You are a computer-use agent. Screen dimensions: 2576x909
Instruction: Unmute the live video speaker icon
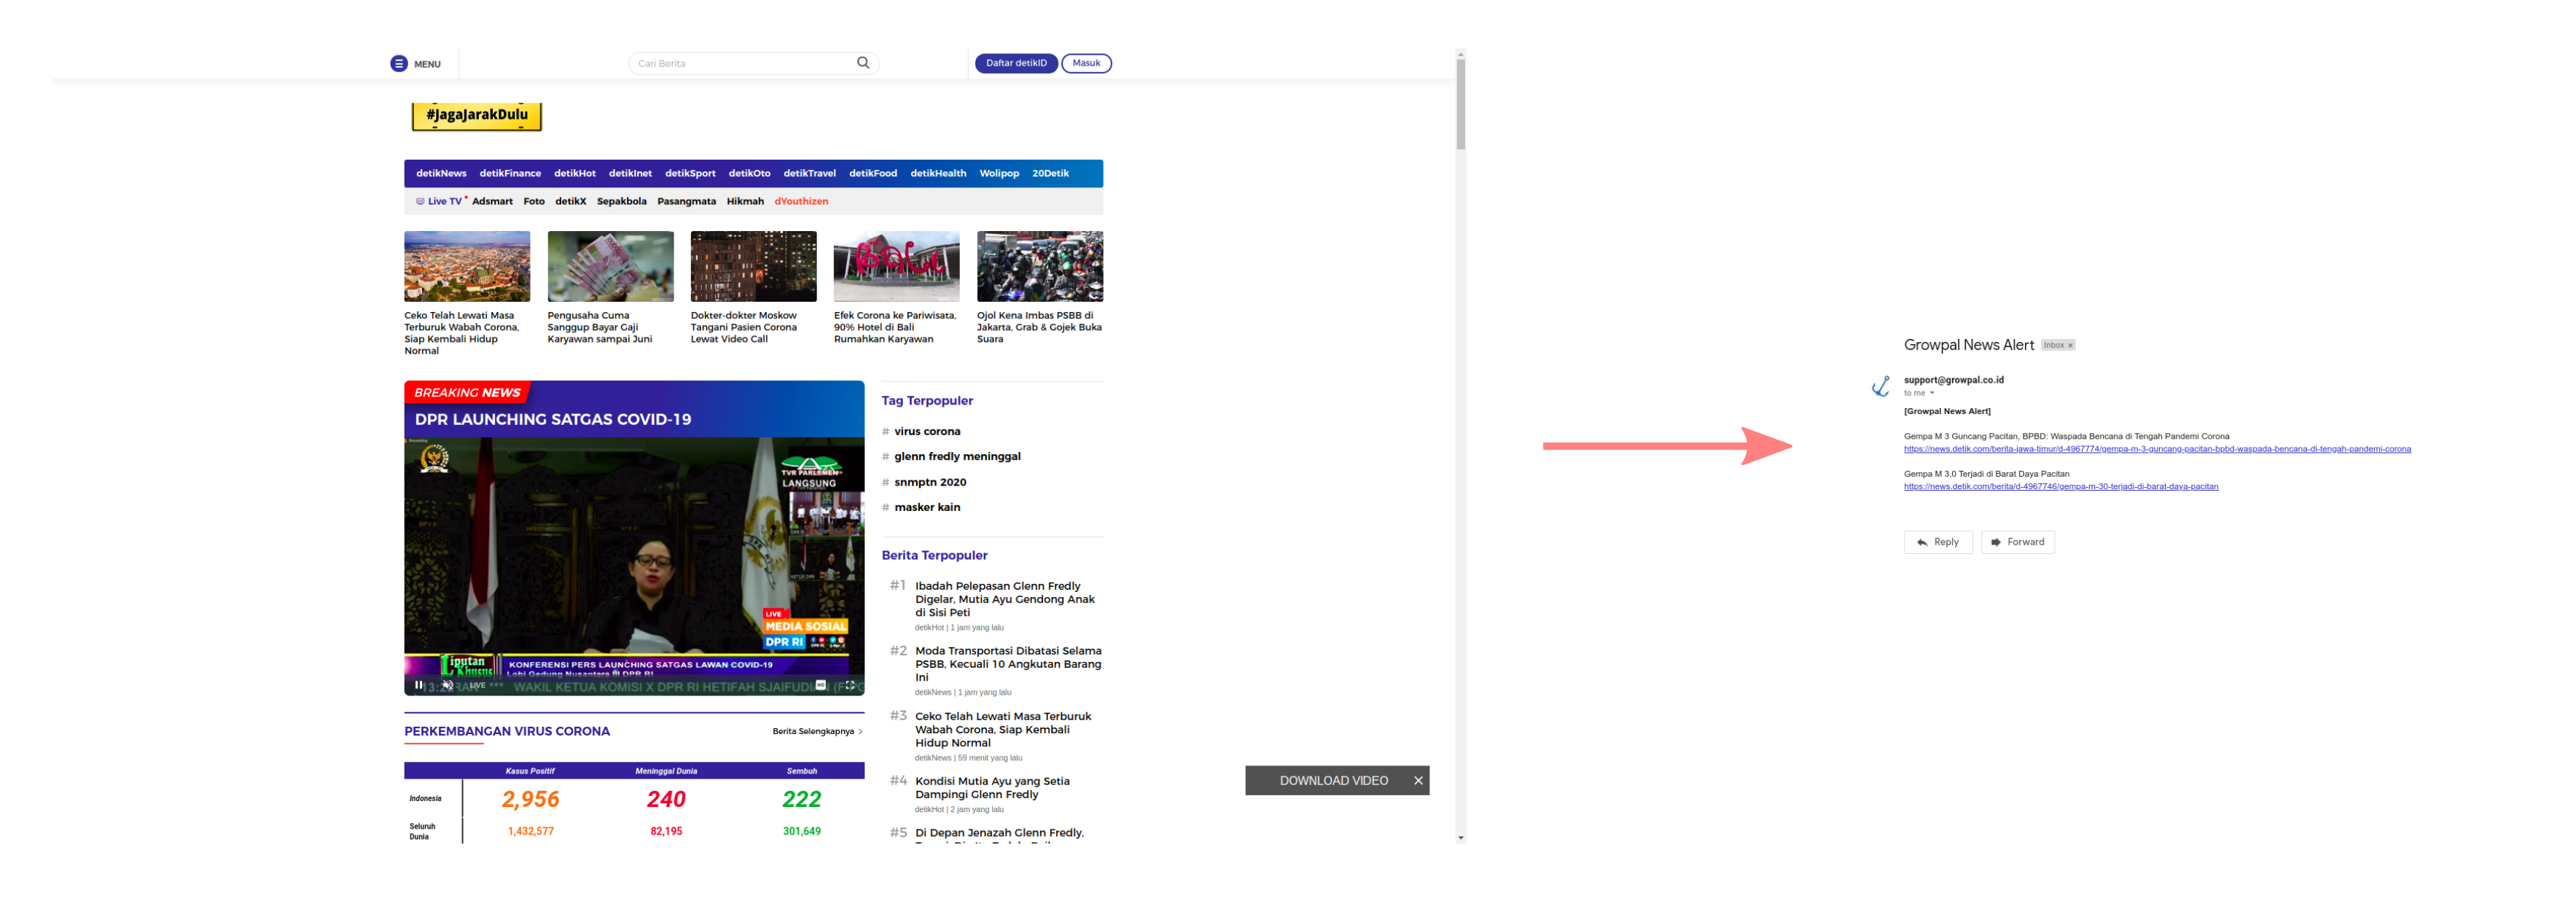[448, 685]
